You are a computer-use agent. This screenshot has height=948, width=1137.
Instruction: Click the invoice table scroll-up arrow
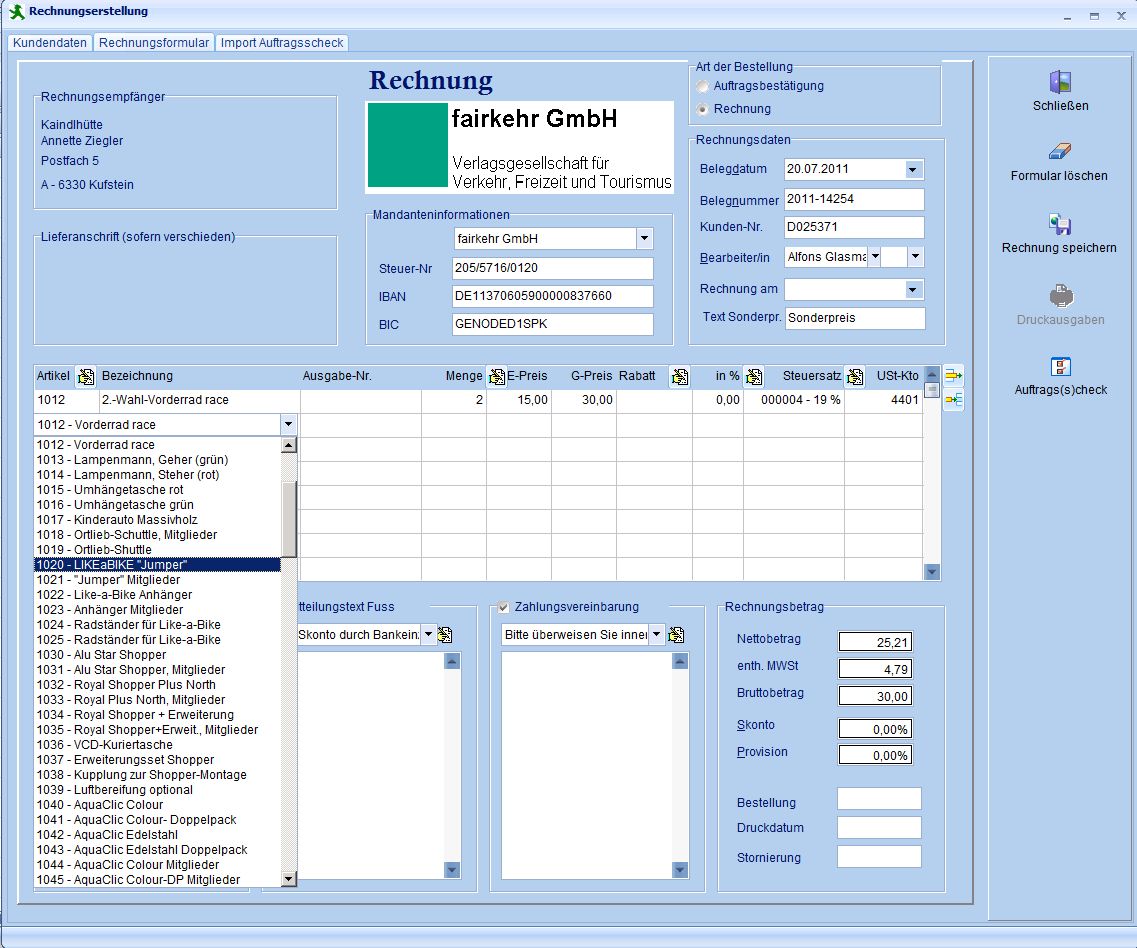click(x=932, y=374)
